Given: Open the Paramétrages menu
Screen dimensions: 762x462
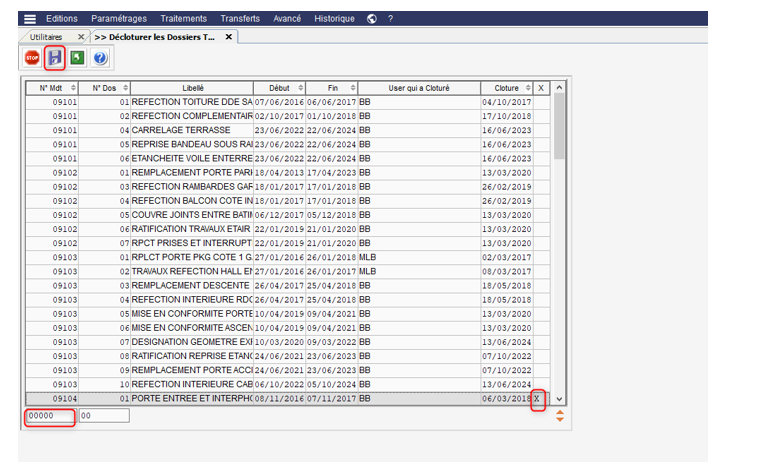Looking at the screenshot, I should click(118, 19).
